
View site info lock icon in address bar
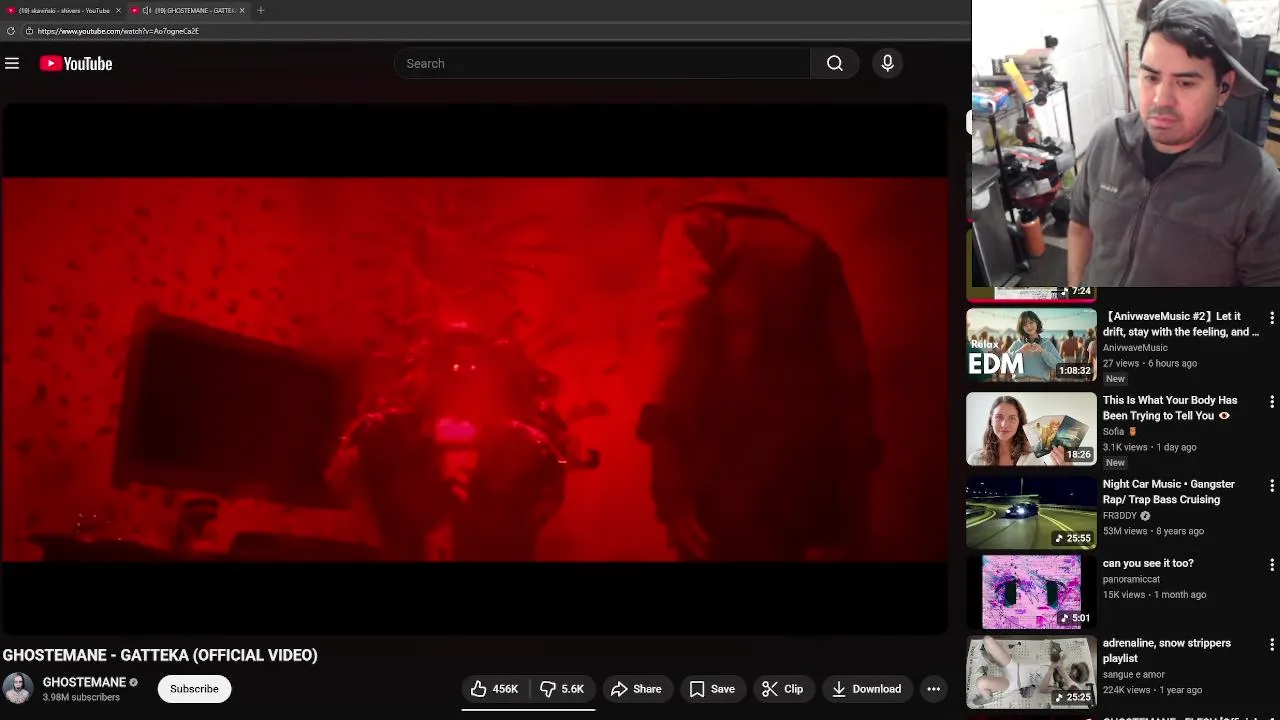point(29,31)
